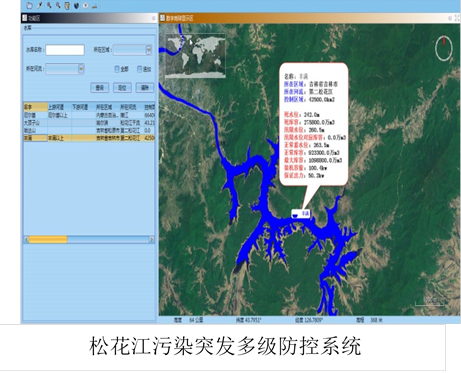Click the compass ring on the map
The height and width of the screenshot is (373, 461).
(444, 48)
